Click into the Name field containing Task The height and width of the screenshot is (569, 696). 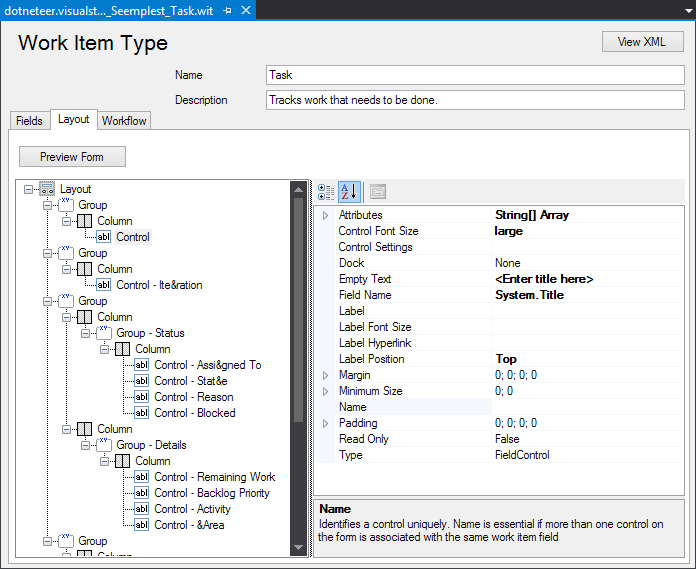coord(475,75)
